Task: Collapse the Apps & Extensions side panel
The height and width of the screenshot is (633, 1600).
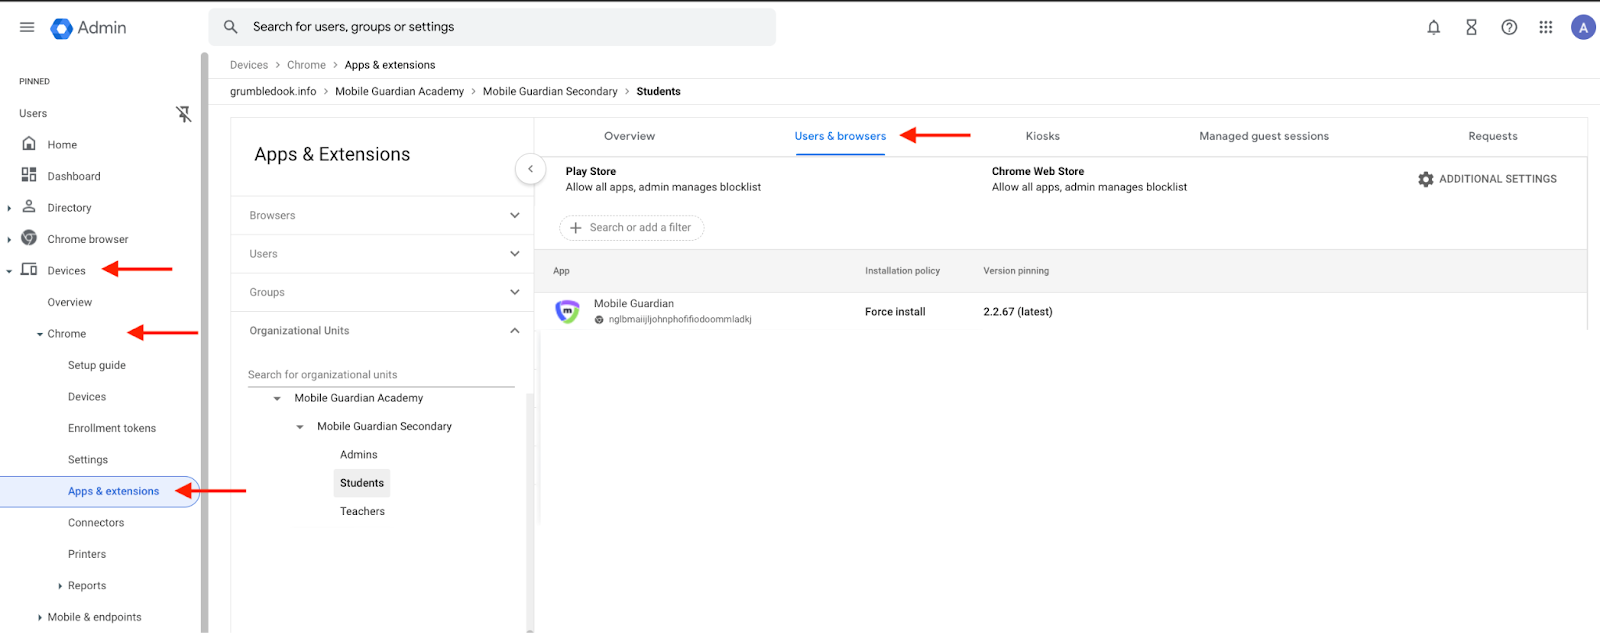Action: (x=530, y=169)
